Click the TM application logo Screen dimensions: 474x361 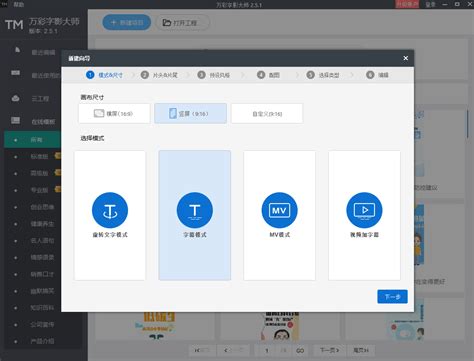click(x=14, y=25)
